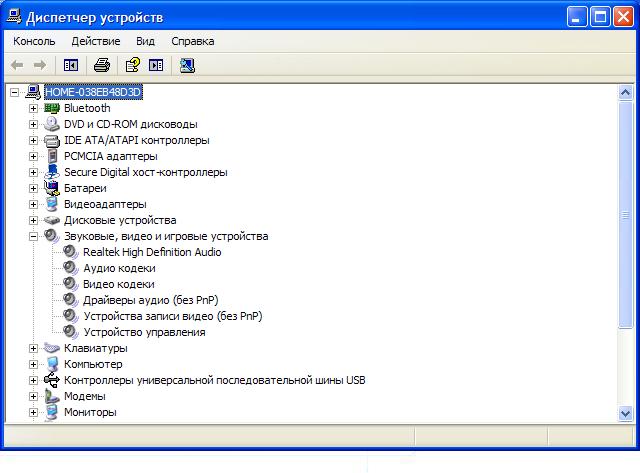The height and width of the screenshot is (473, 640).
Task: Click the Мониторы monitor icon
Action: pyautogui.click(x=52, y=412)
